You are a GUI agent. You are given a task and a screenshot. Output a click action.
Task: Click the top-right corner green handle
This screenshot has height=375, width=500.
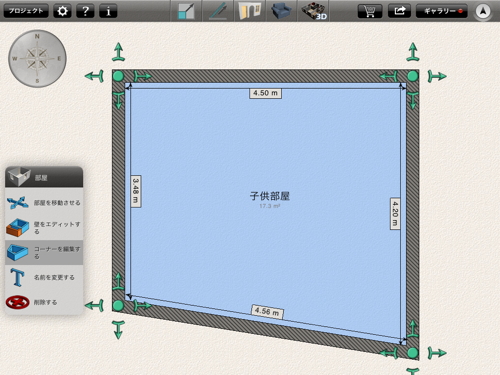click(x=413, y=76)
